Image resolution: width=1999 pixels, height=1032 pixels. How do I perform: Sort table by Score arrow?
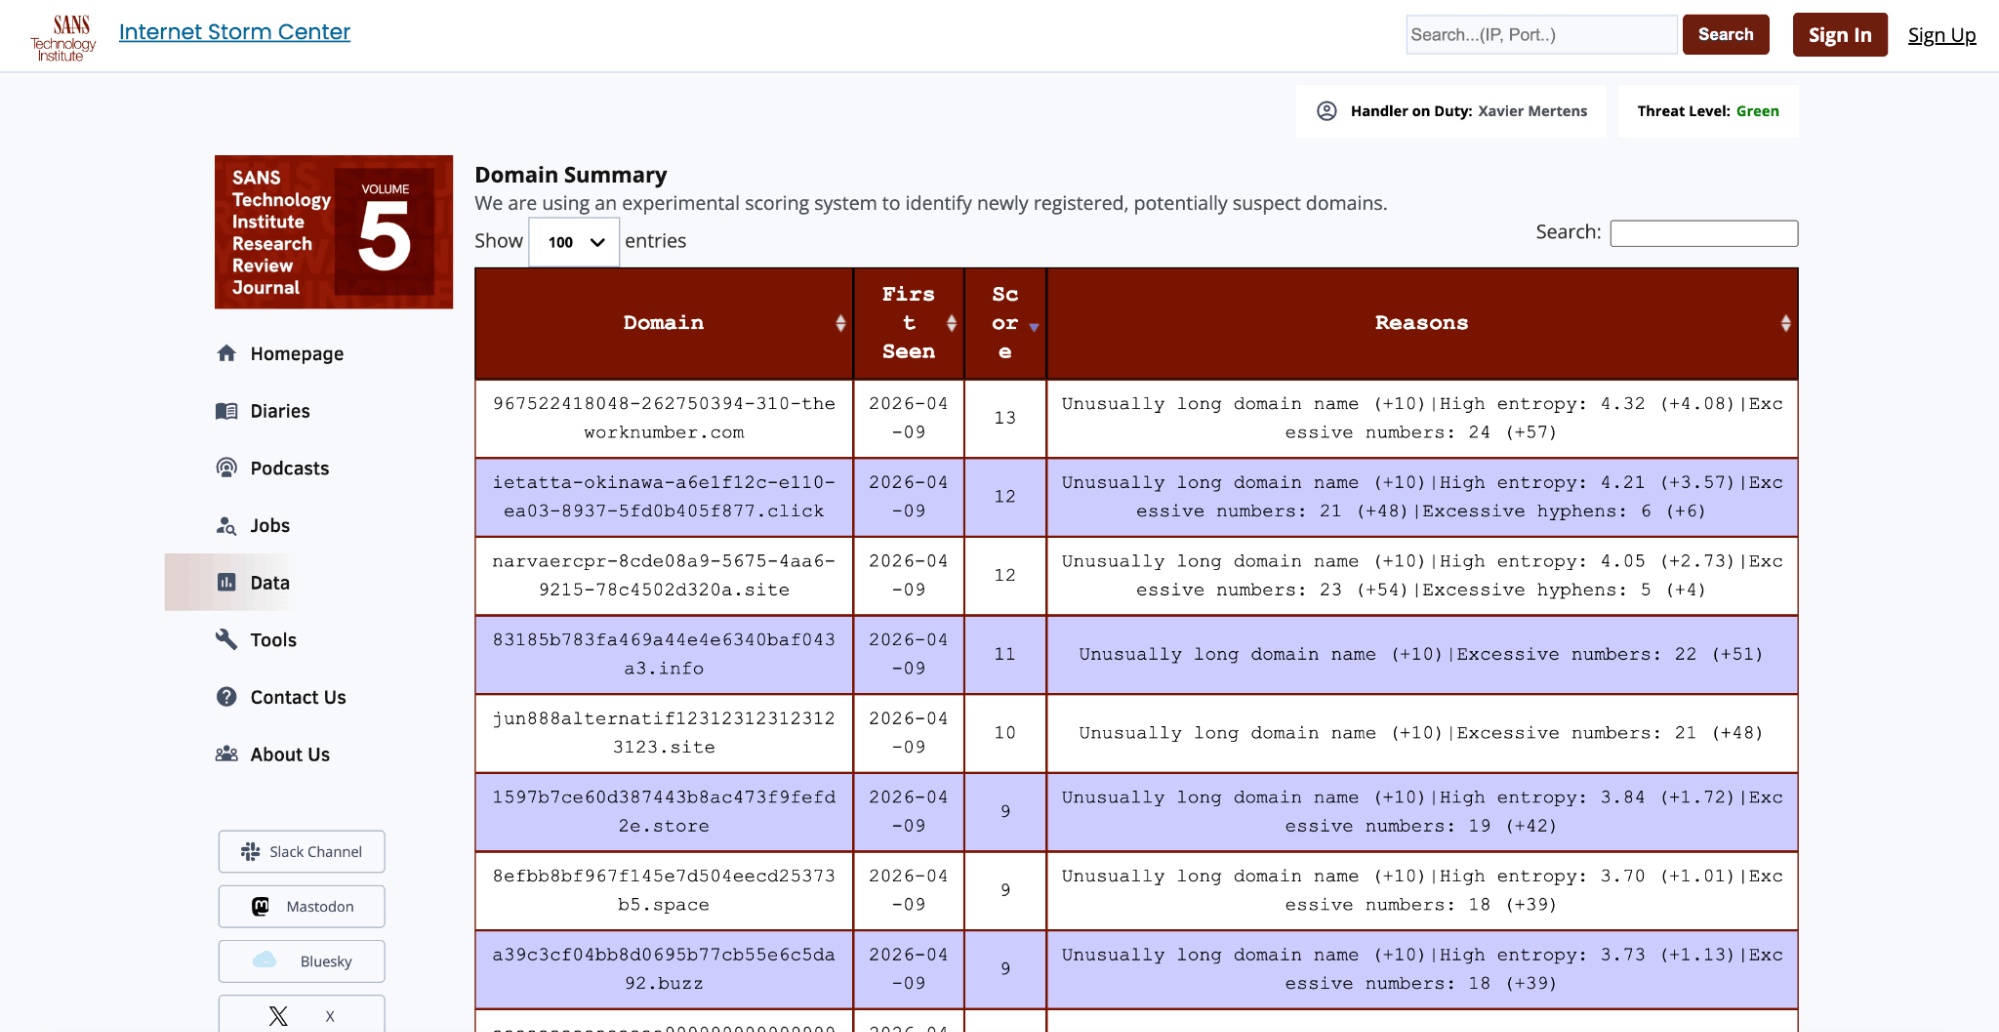tap(1034, 327)
